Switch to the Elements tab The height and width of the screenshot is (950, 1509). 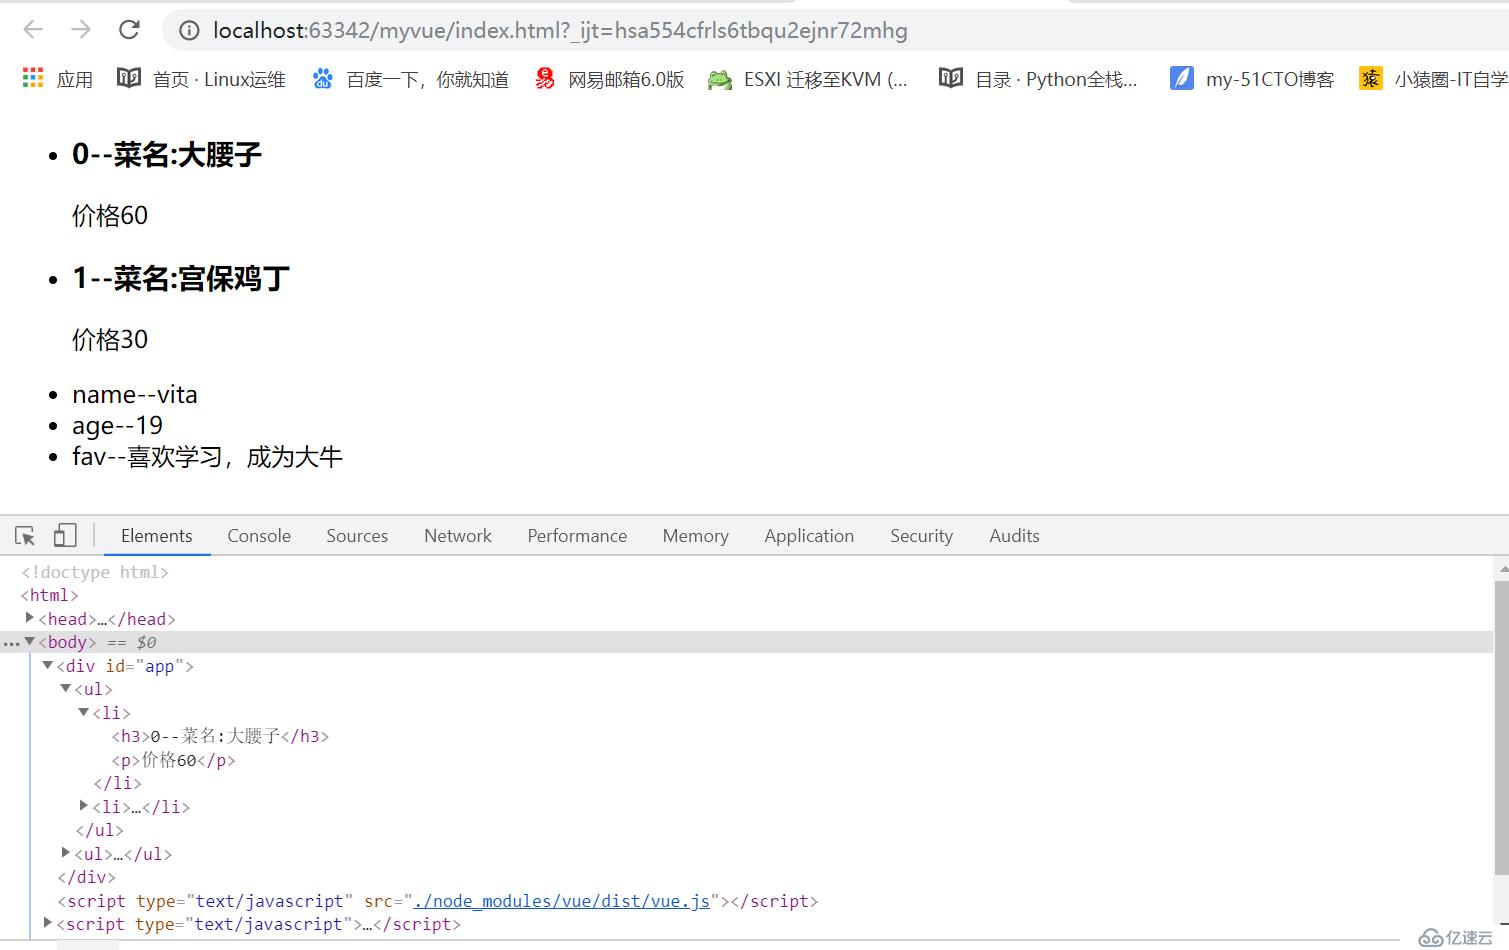tap(157, 536)
